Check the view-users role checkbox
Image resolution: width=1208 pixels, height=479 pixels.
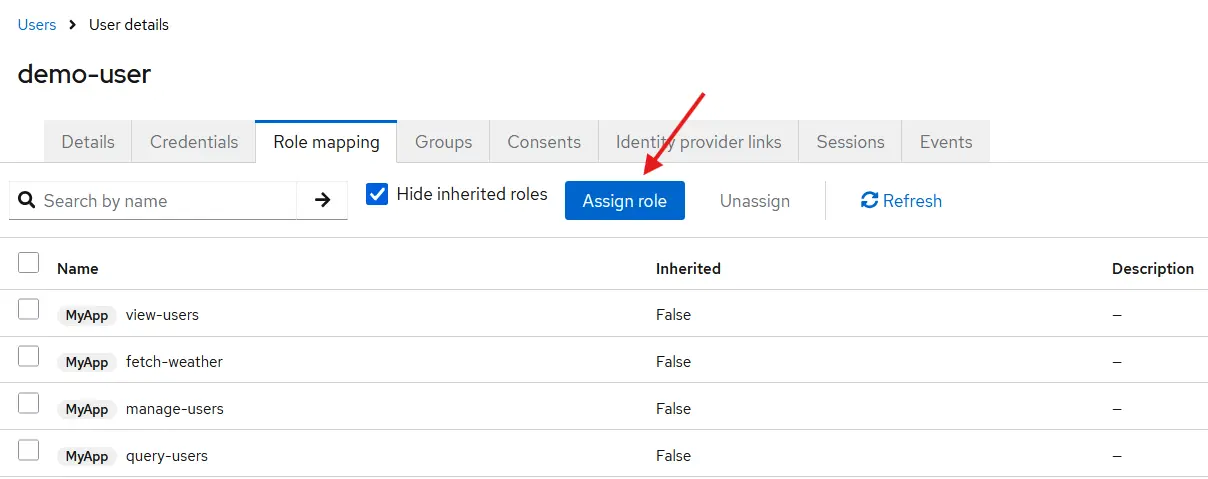tap(29, 310)
